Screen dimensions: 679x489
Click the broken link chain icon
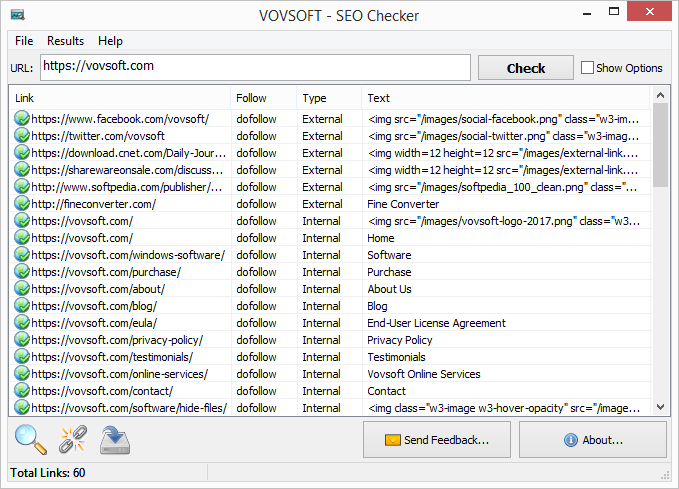pyautogui.click(x=73, y=440)
